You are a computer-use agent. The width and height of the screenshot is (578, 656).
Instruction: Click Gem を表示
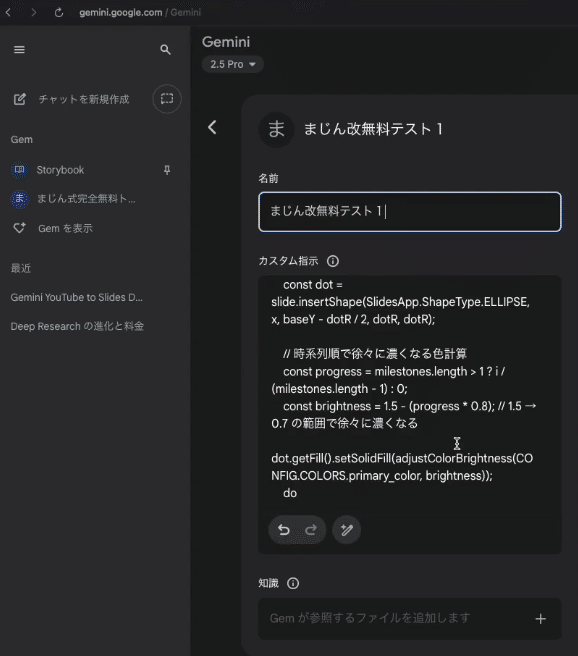(65, 228)
